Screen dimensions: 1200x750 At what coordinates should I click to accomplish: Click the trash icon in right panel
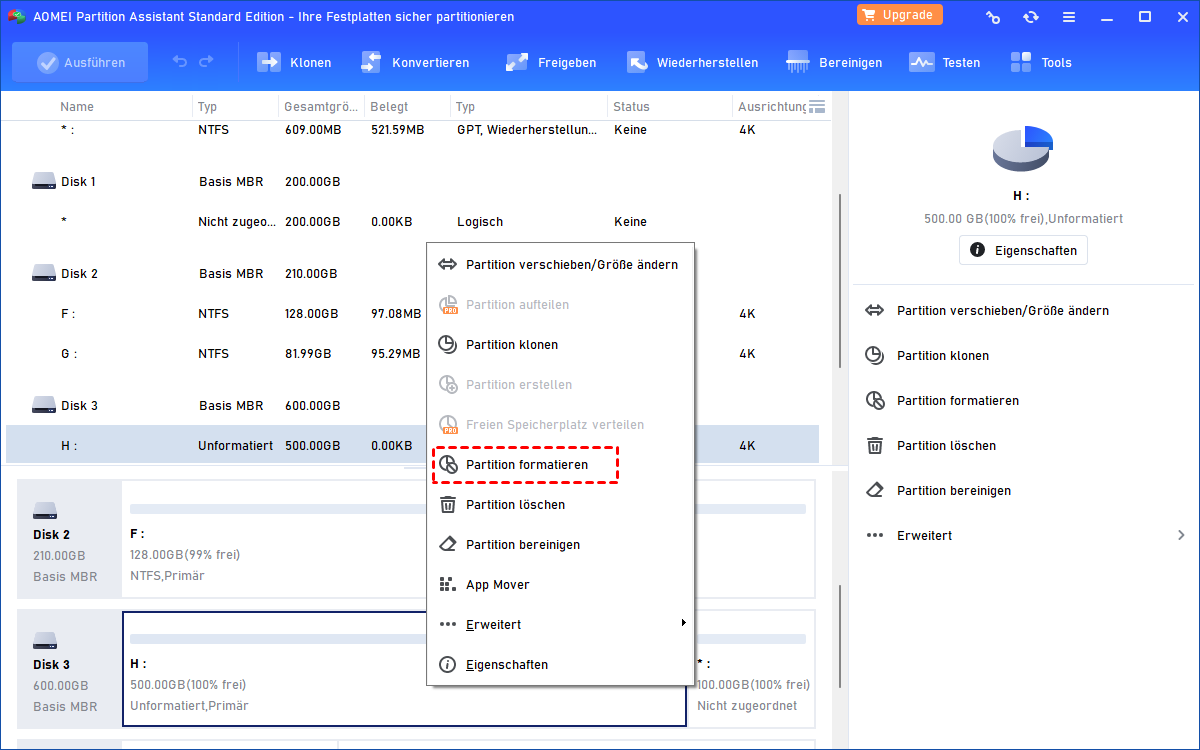[875, 446]
